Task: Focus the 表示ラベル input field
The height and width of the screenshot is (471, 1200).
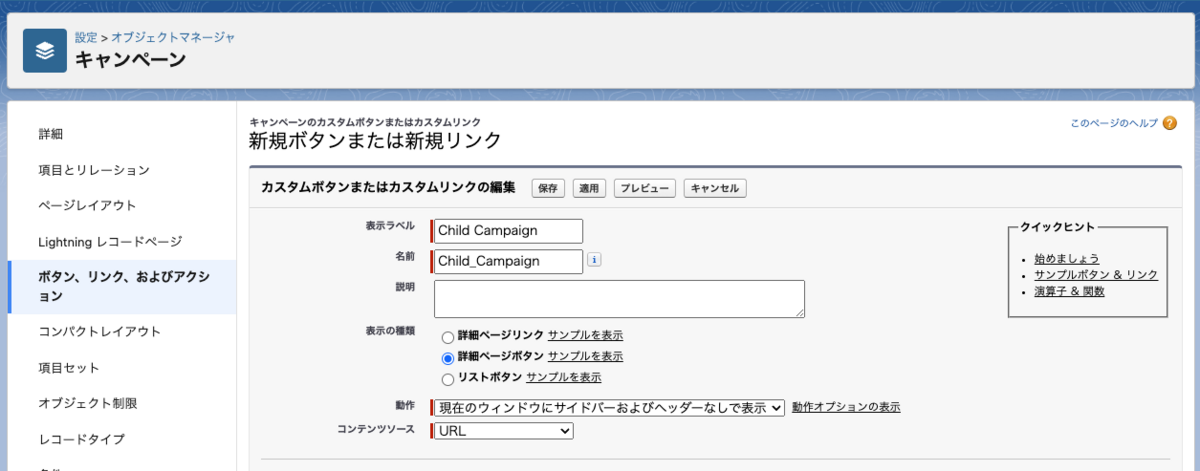Action: [508, 231]
